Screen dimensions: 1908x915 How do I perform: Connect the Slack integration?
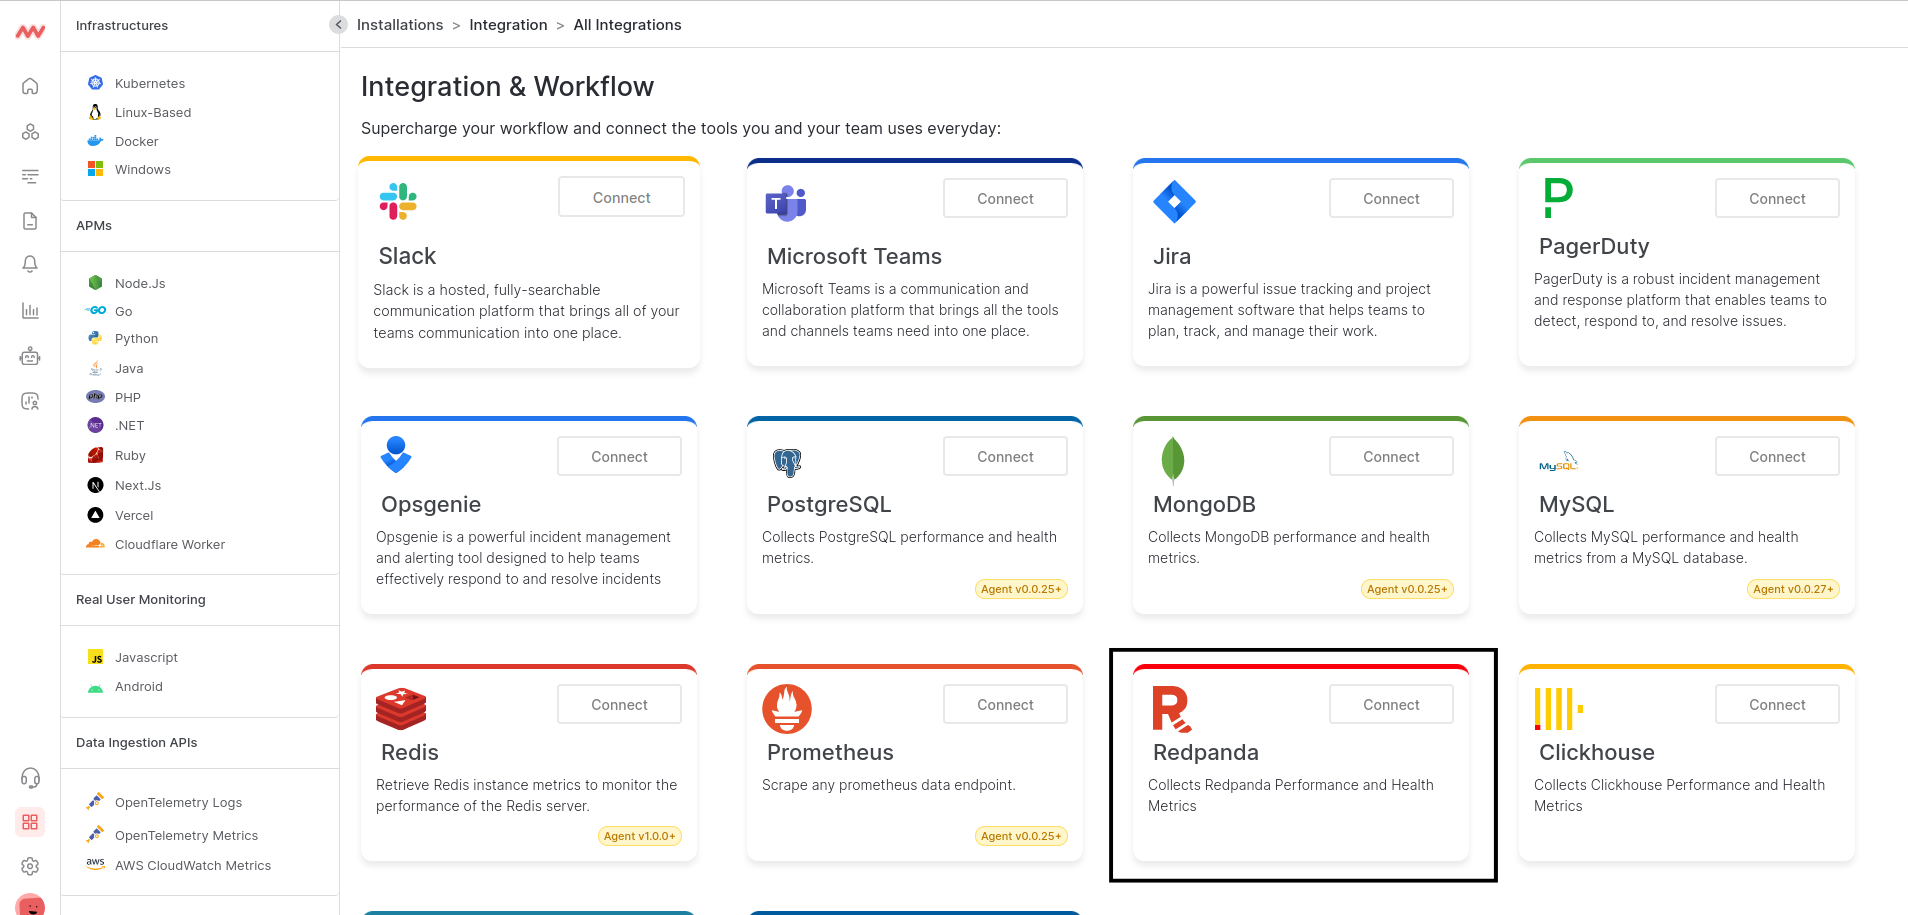[x=621, y=198]
